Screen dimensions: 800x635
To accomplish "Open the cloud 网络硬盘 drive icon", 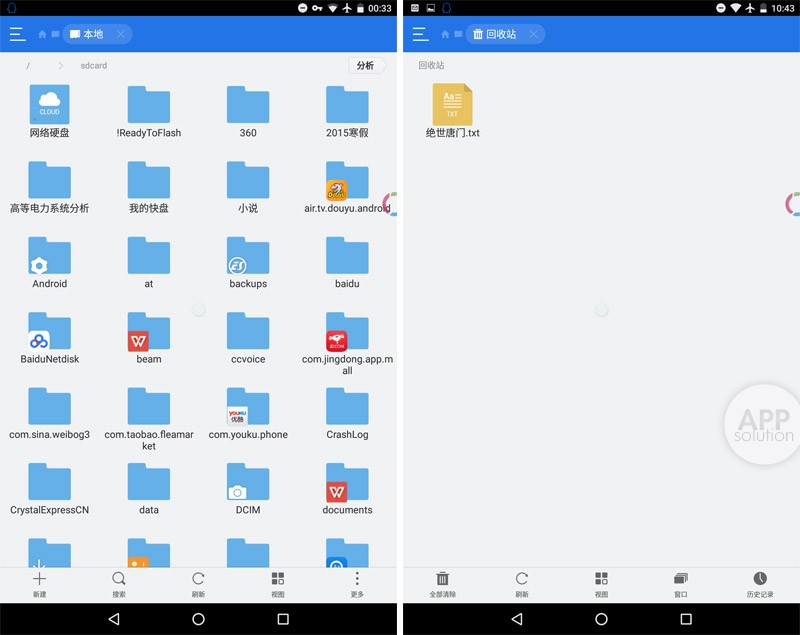I will click(49, 103).
